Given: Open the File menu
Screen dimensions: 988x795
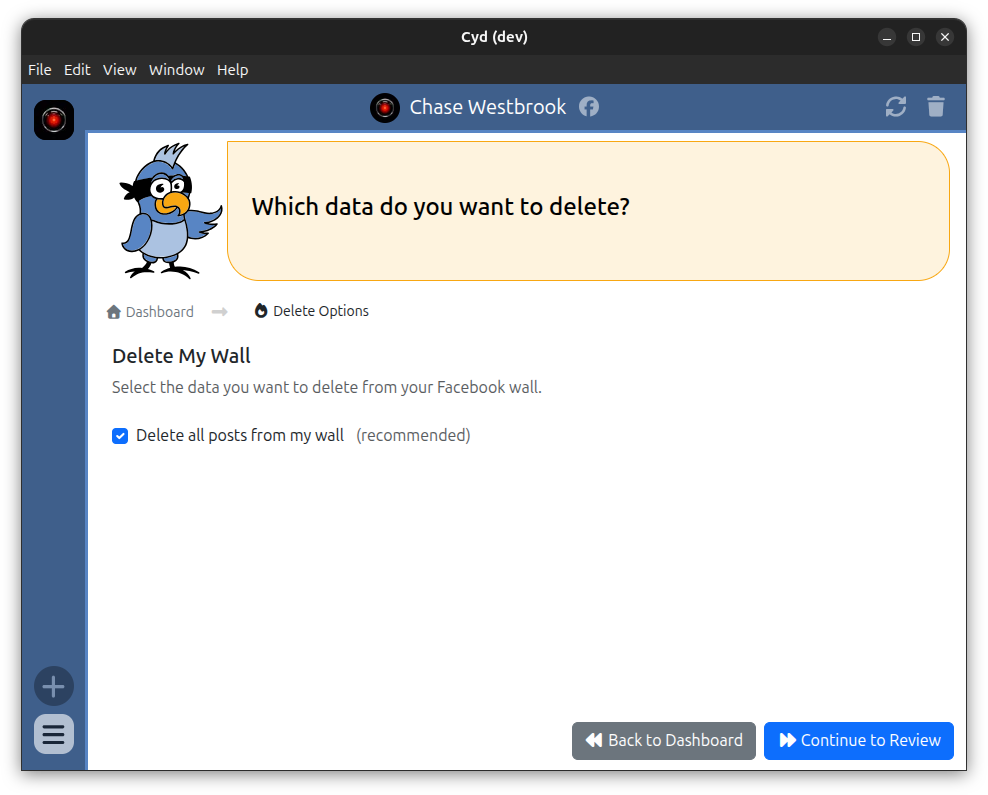Looking at the screenshot, I should pyautogui.click(x=39, y=70).
